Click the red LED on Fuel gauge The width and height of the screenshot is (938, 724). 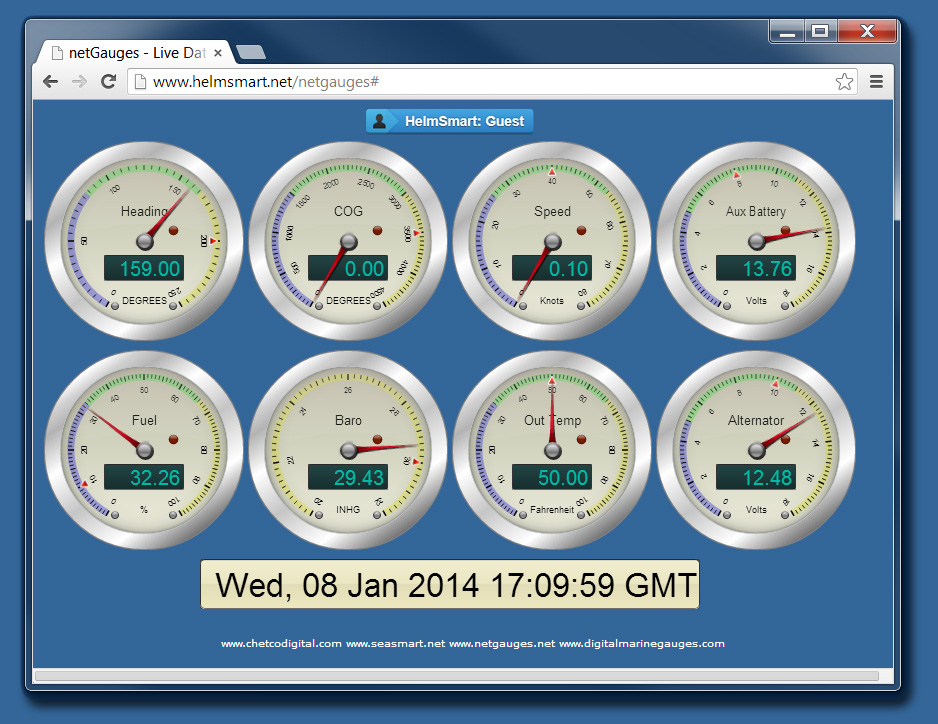point(173,439)
